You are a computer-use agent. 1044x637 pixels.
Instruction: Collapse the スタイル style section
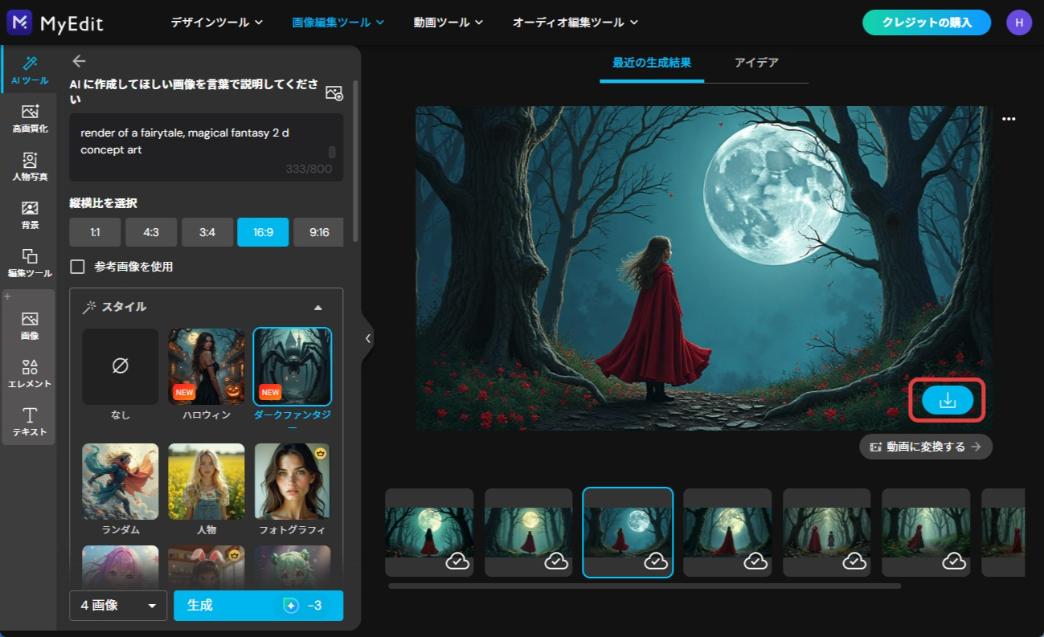point(319,309)
